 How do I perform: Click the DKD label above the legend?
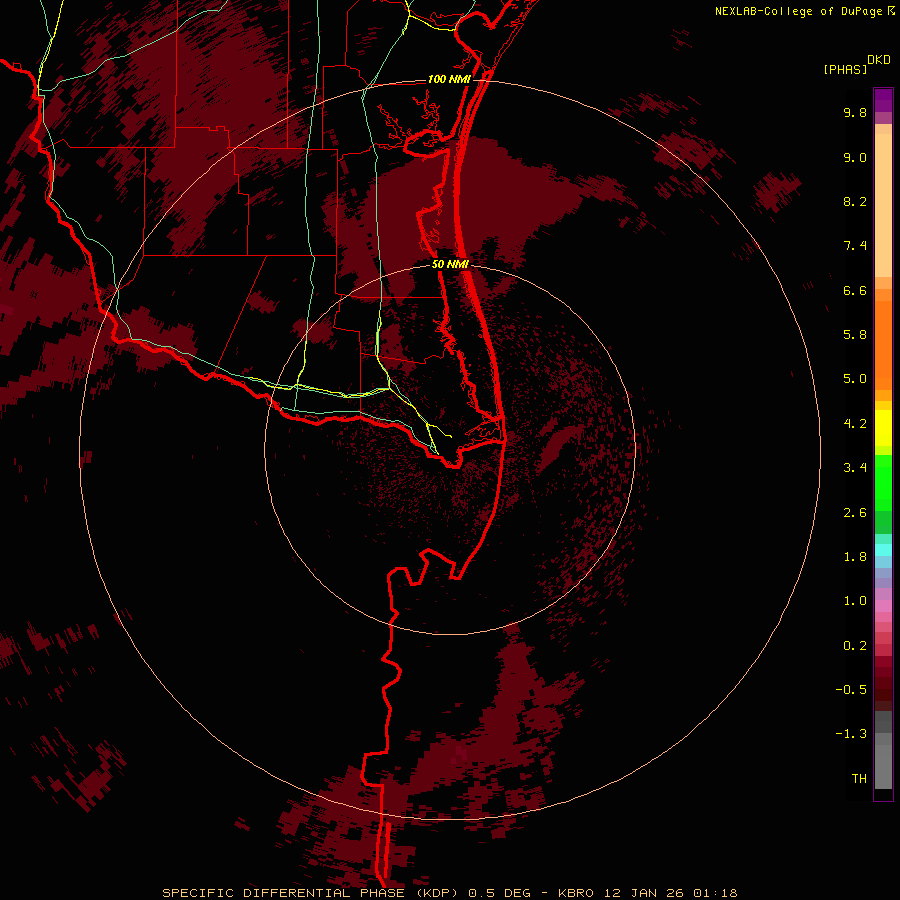tap(879, 60)
